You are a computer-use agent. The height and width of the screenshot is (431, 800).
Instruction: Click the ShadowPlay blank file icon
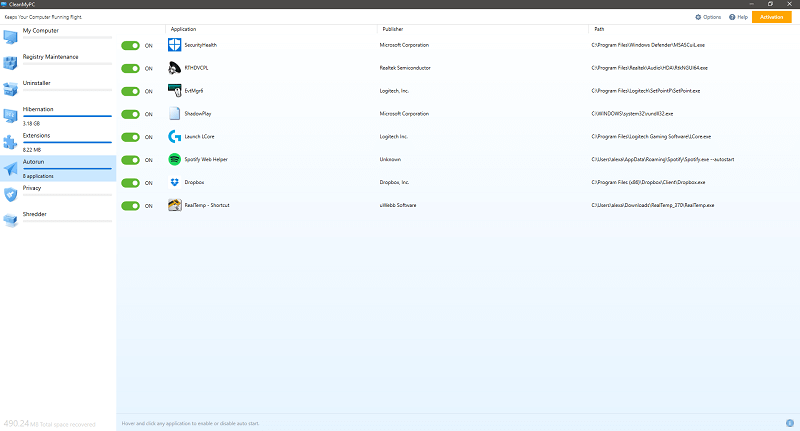point(174,113)
